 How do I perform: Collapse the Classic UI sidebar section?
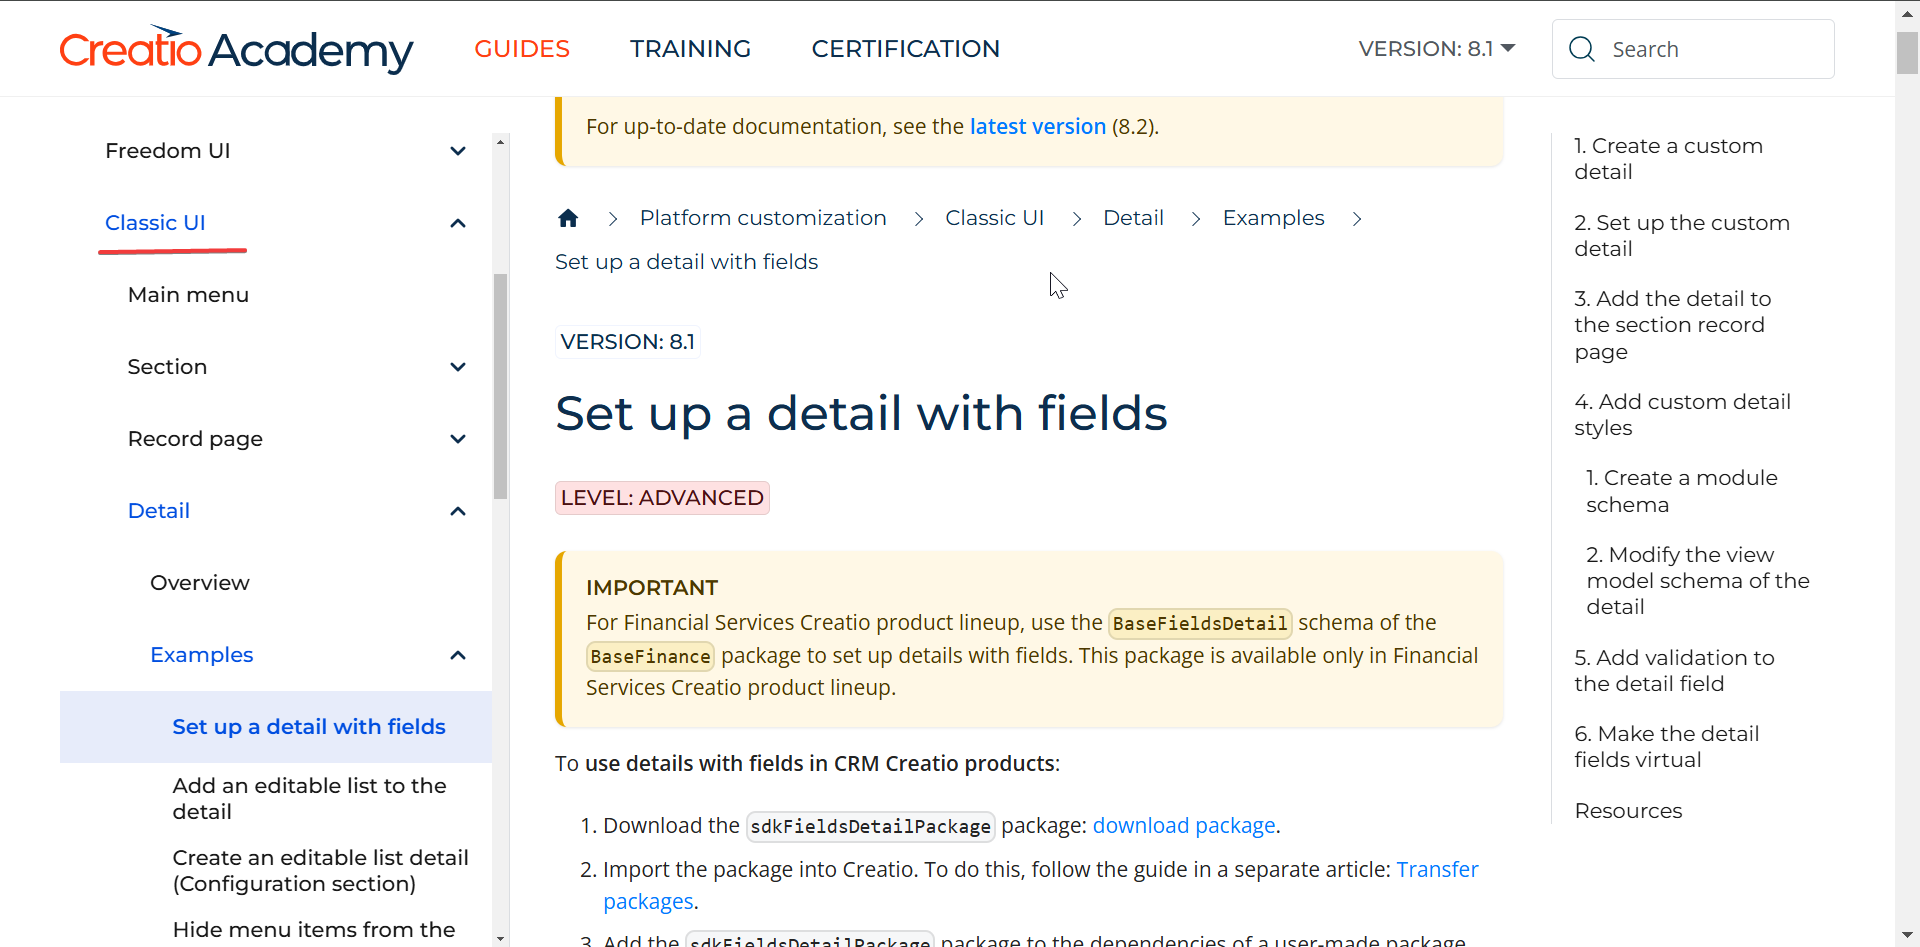coord(458,223)
